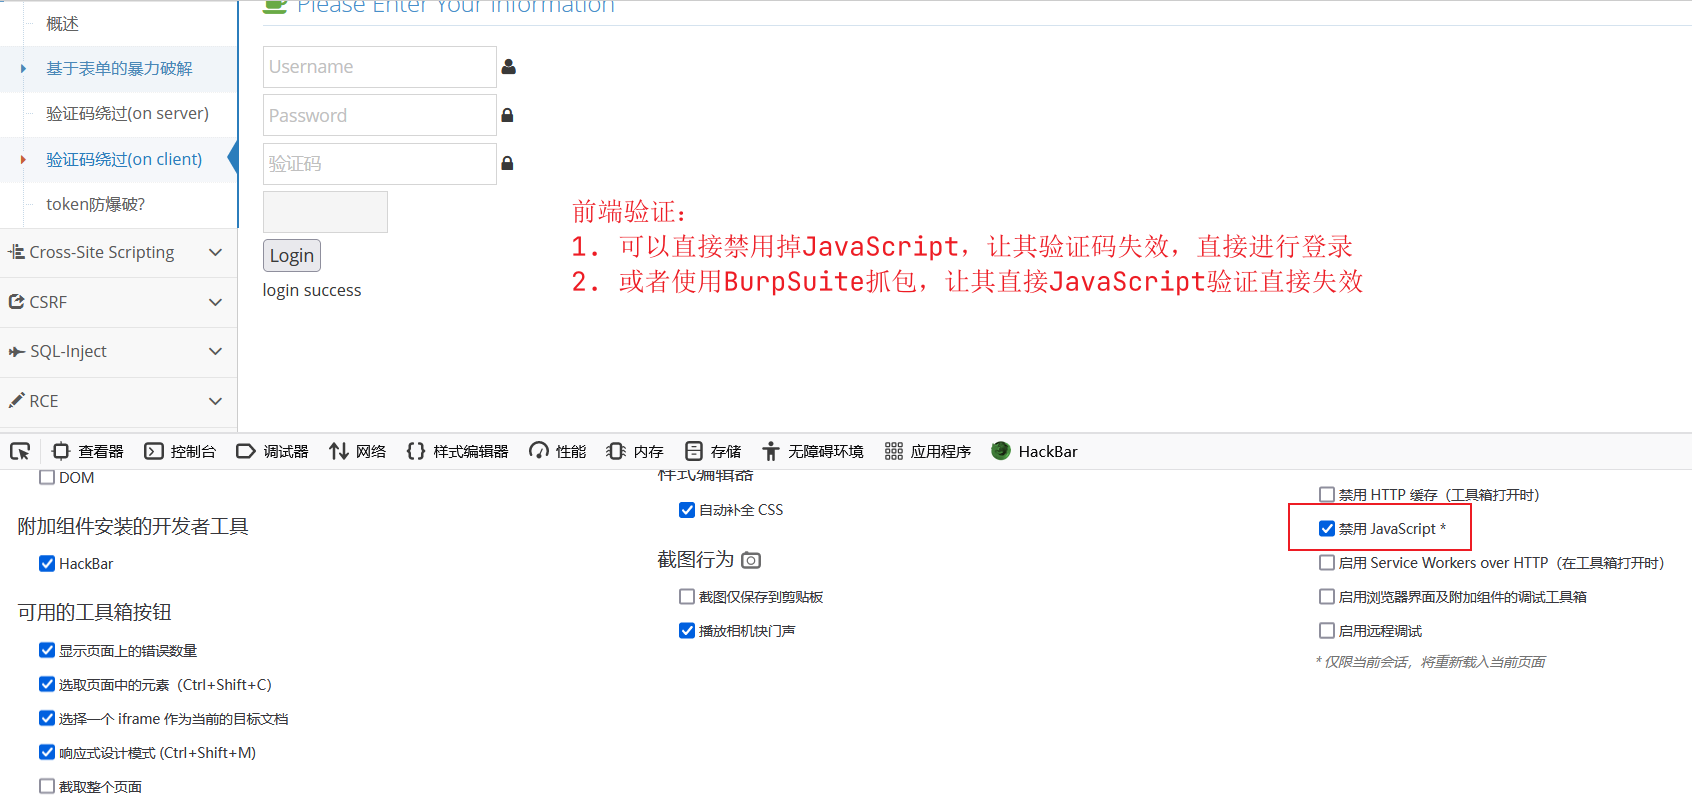Open the Application (应用程序) tab
The image size is (1692, 802).
coord(928,451)
